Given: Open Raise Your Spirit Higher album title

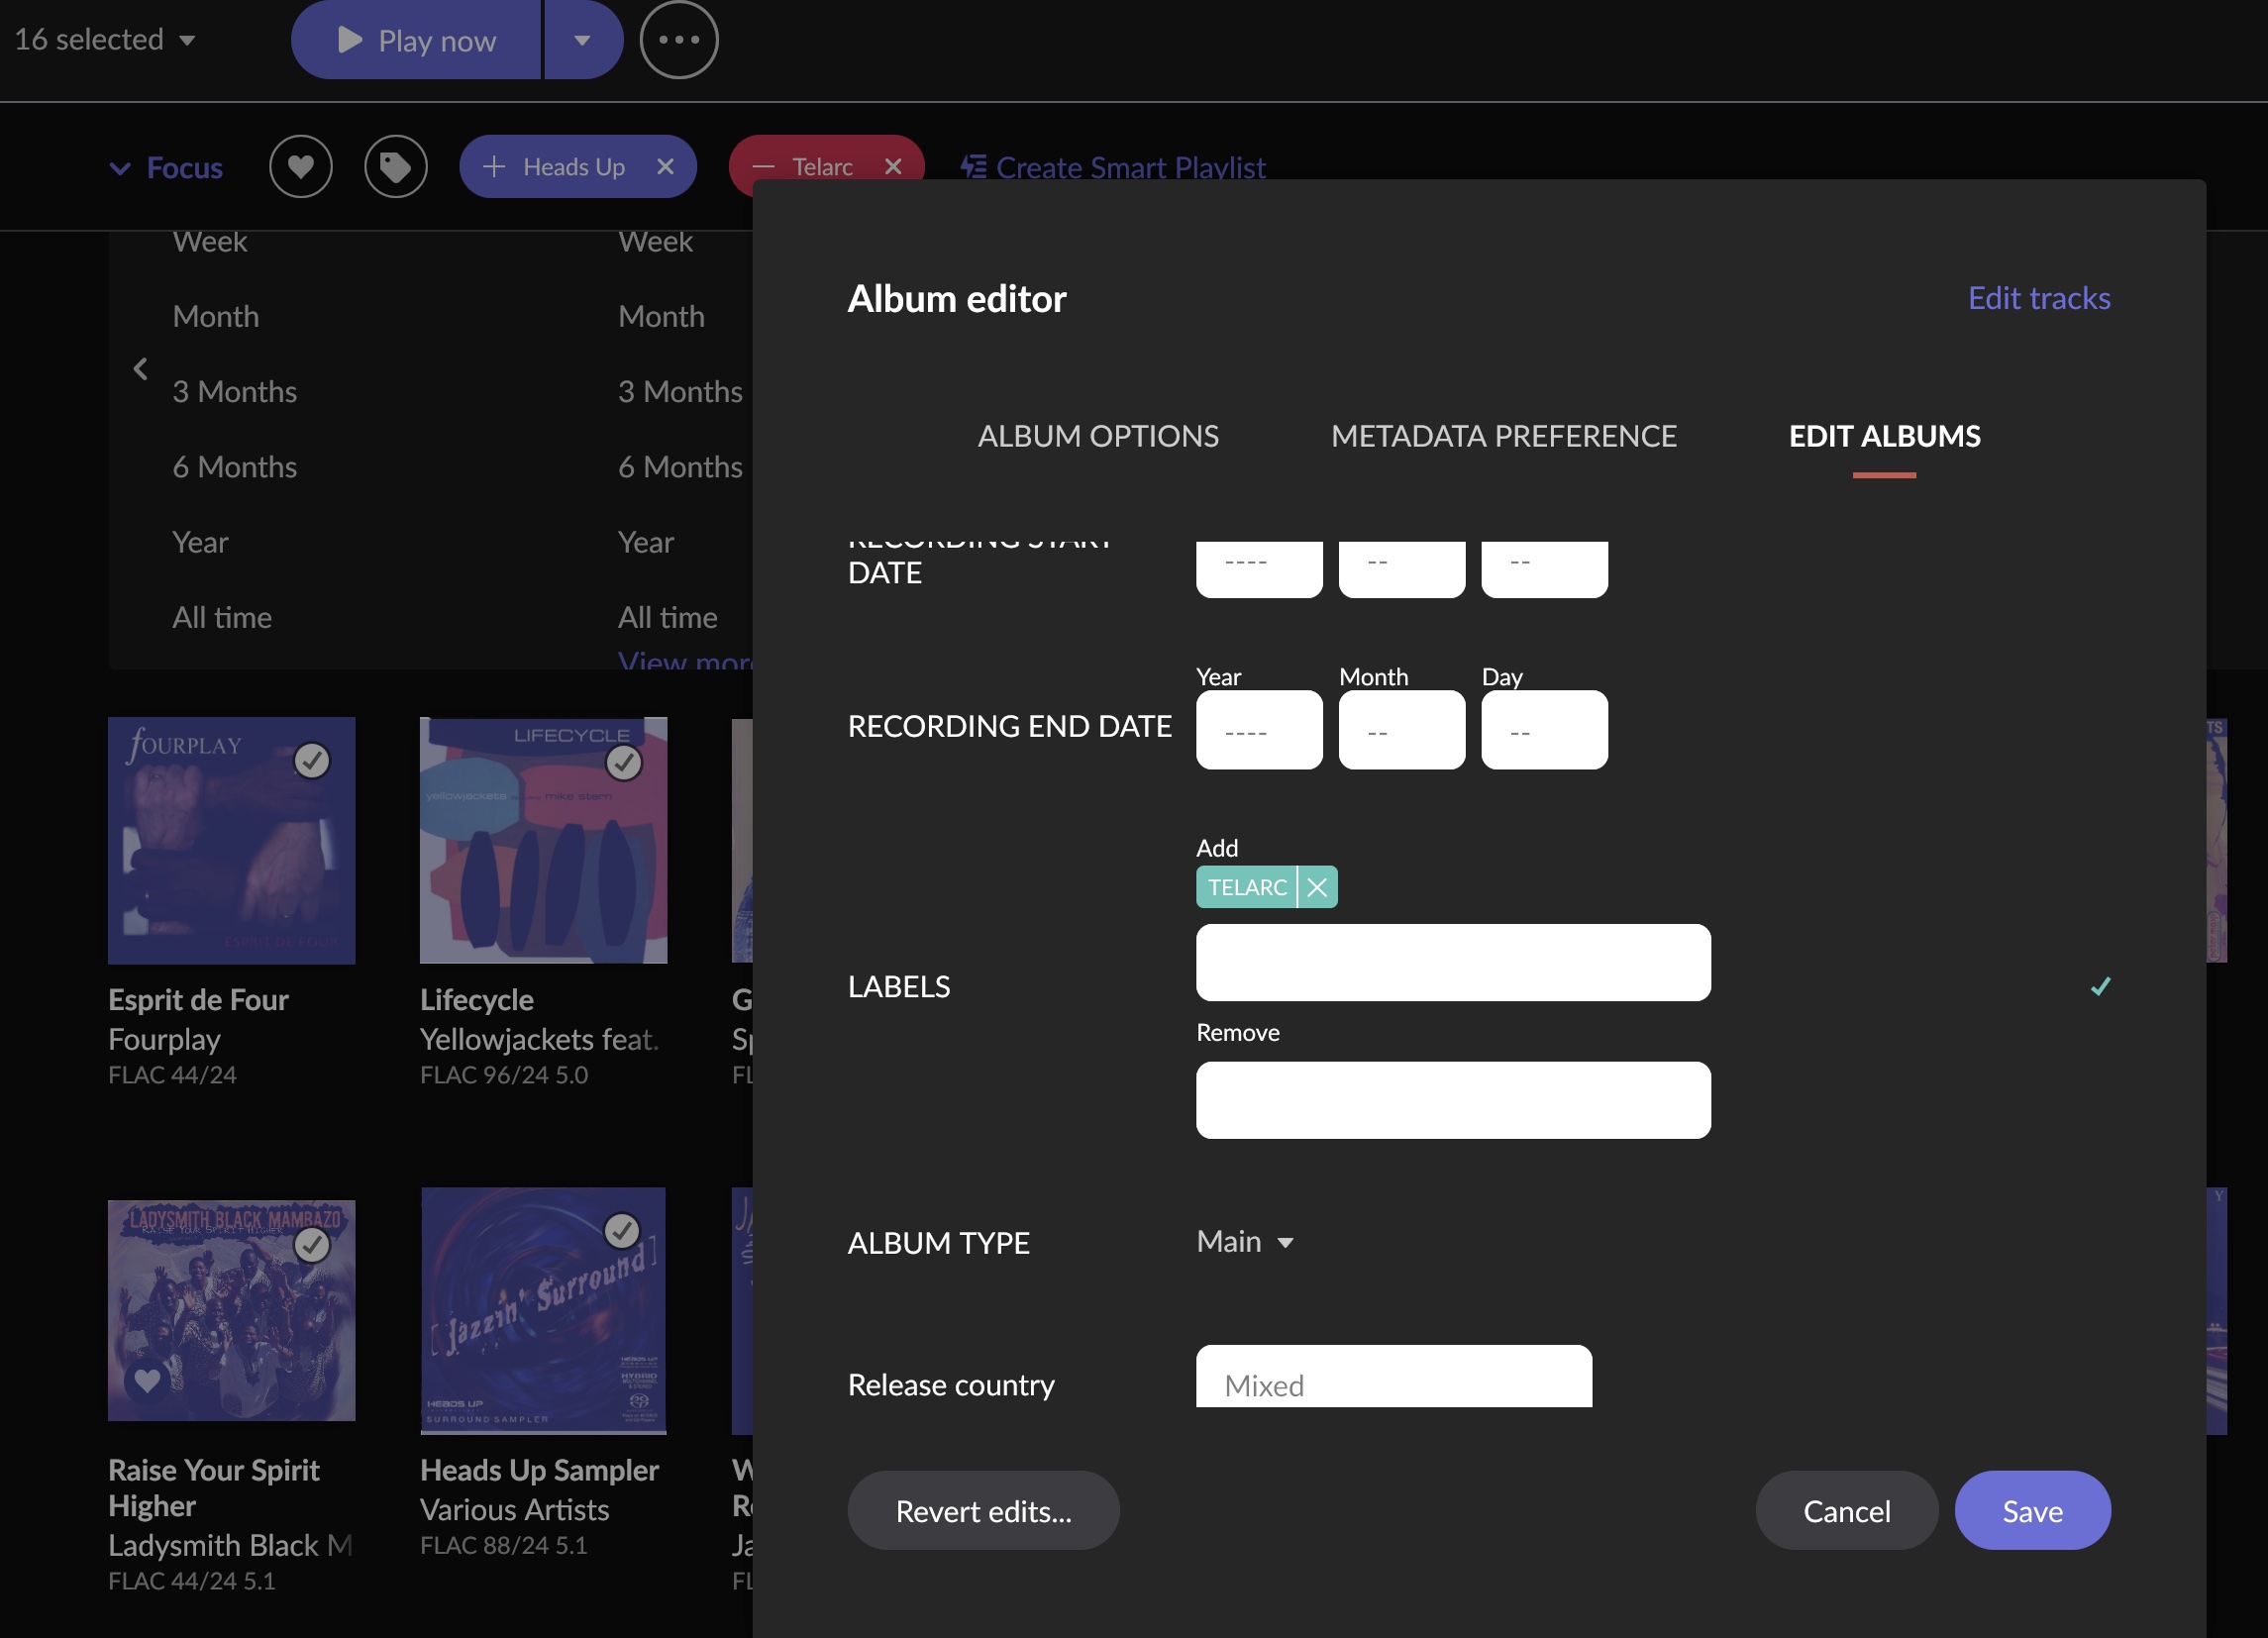Looking at the screenshot, I should pyautogui.click(x=213, y=1488).
